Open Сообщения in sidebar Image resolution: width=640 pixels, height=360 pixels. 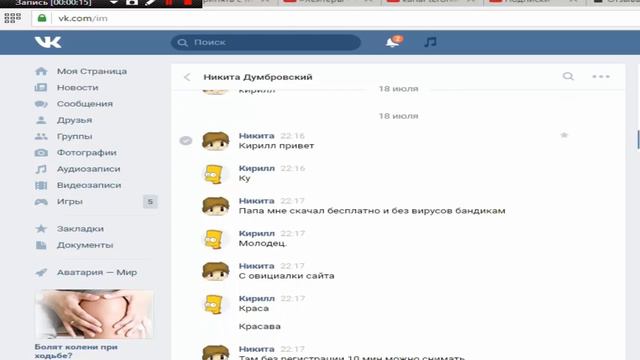pos(84,104)
